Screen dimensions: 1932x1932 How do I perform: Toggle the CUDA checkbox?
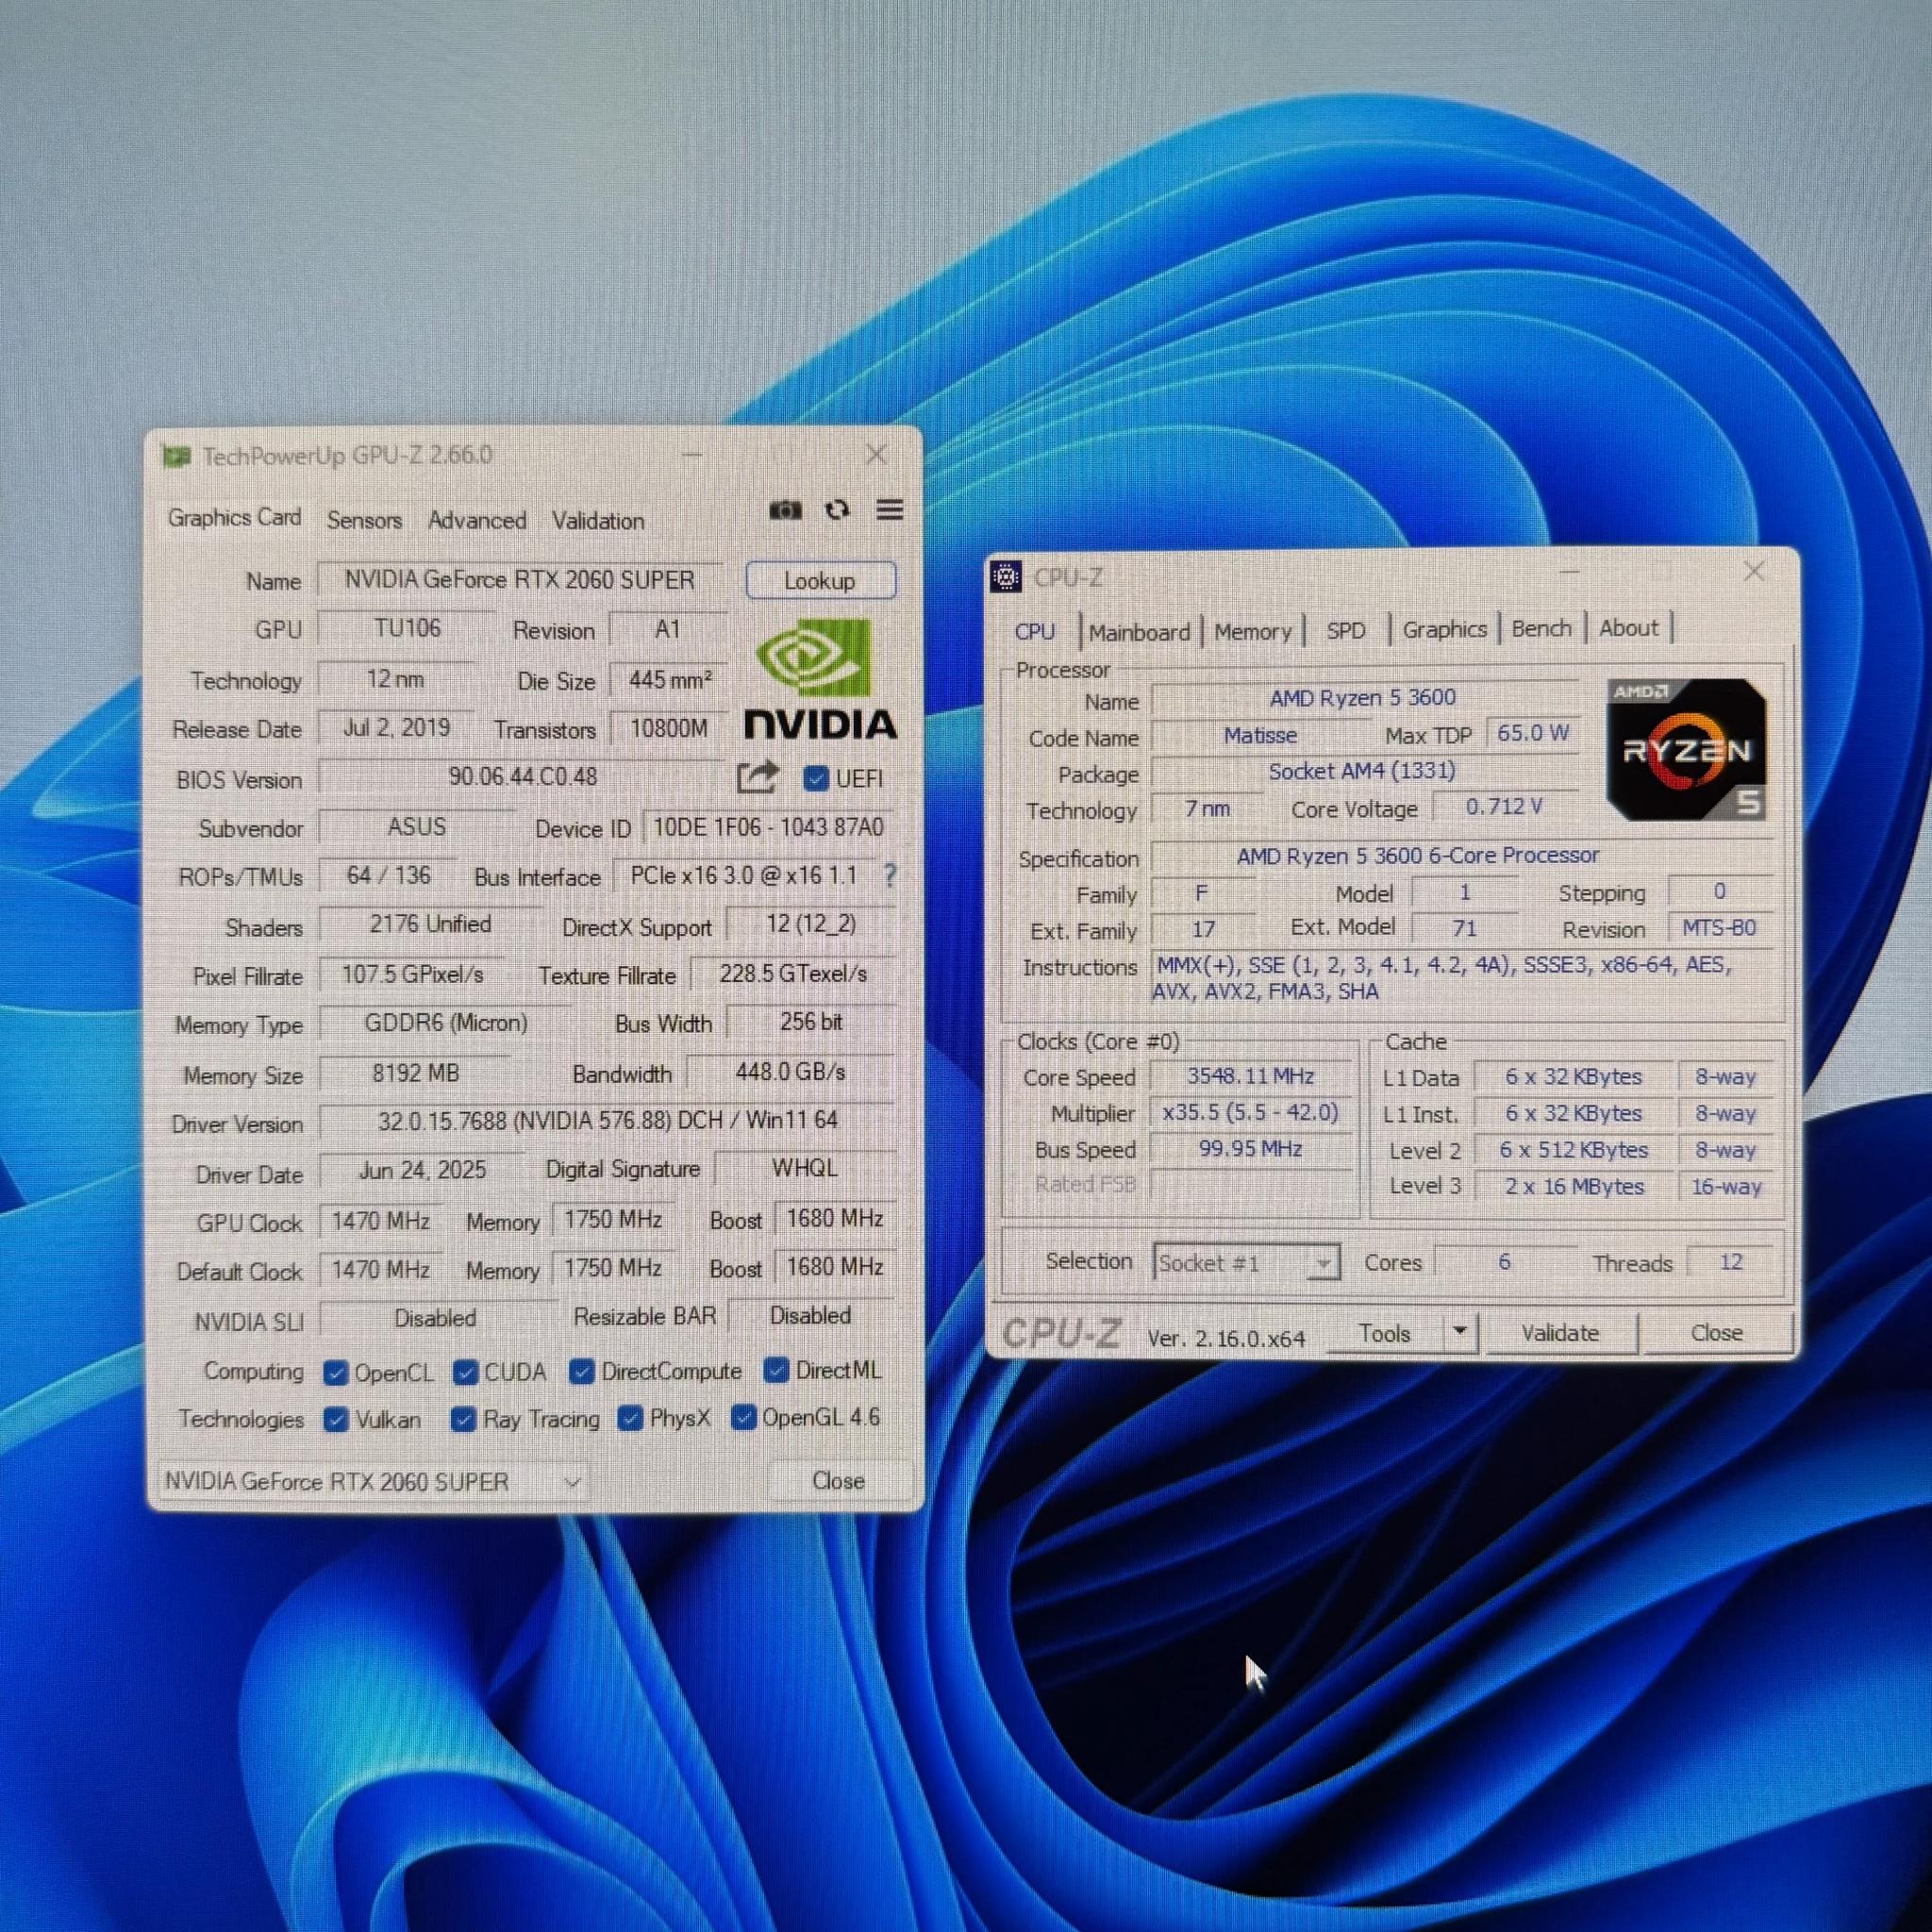pos(465,1372)
